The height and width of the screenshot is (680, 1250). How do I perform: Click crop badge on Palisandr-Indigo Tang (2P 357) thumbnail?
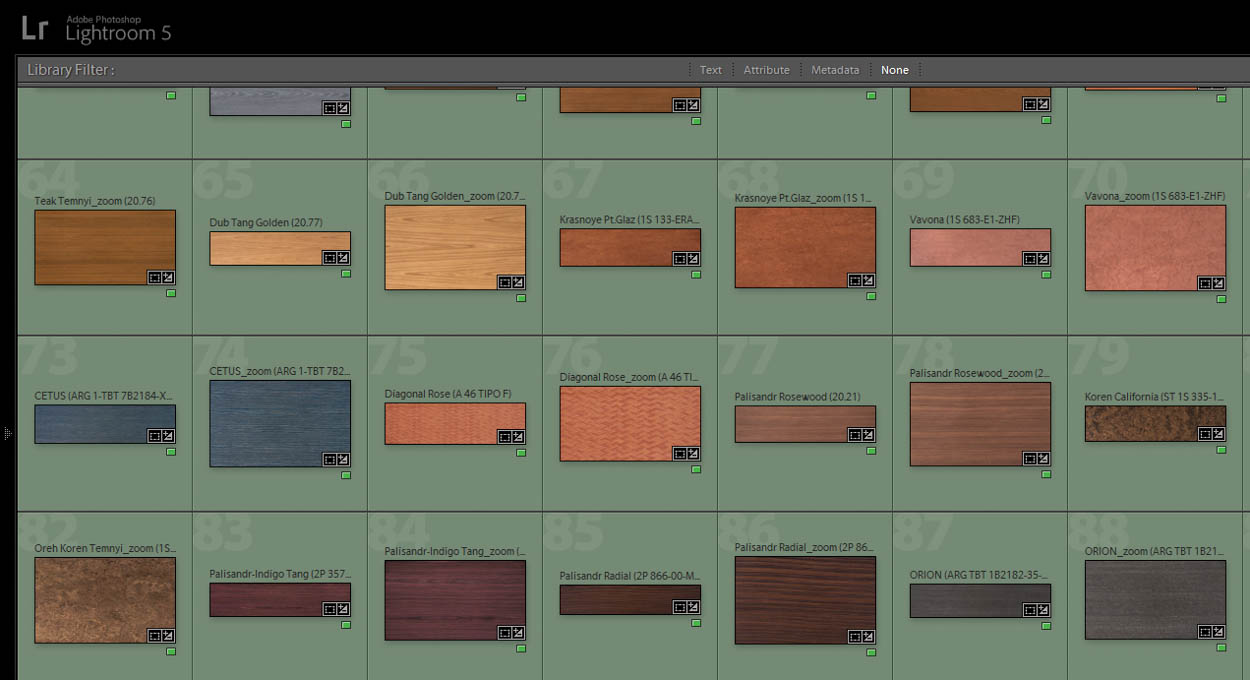click(x=329, y=608)
